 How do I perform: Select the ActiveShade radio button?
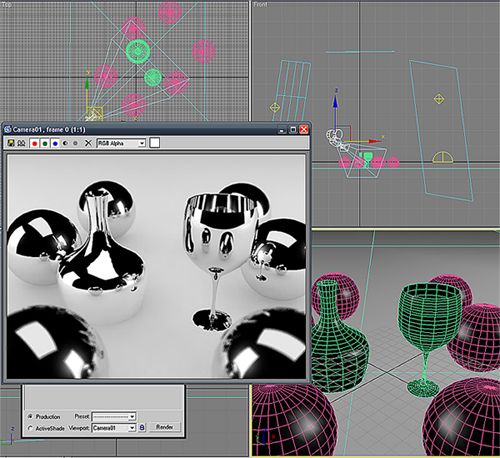pyautogui.click(x=30, y=428)
